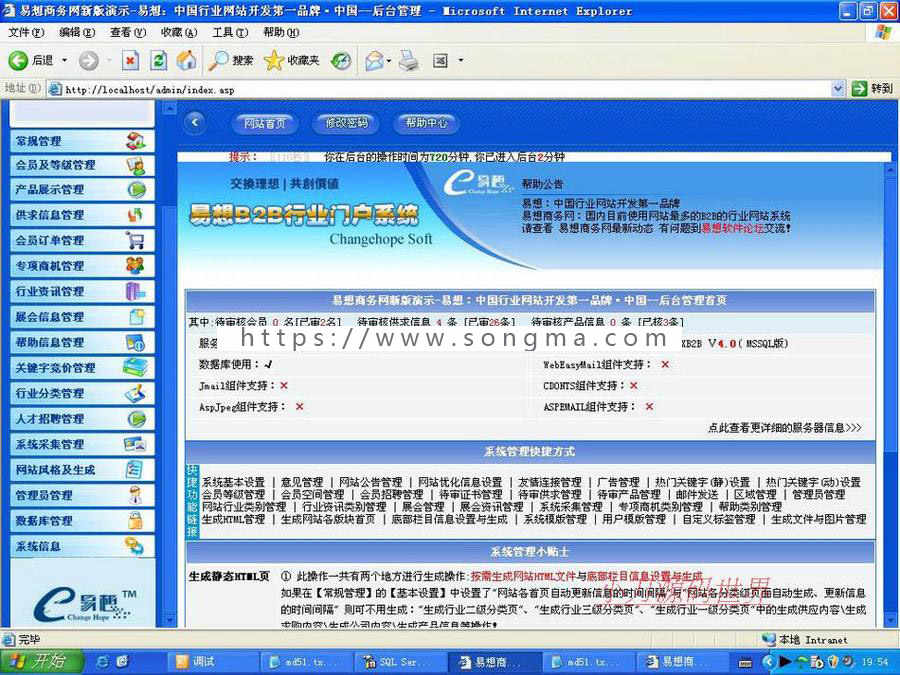Click the 系统信息 sidebar icon
The image size is (900, 675).
pyautogui.click(x=135, y=546)
